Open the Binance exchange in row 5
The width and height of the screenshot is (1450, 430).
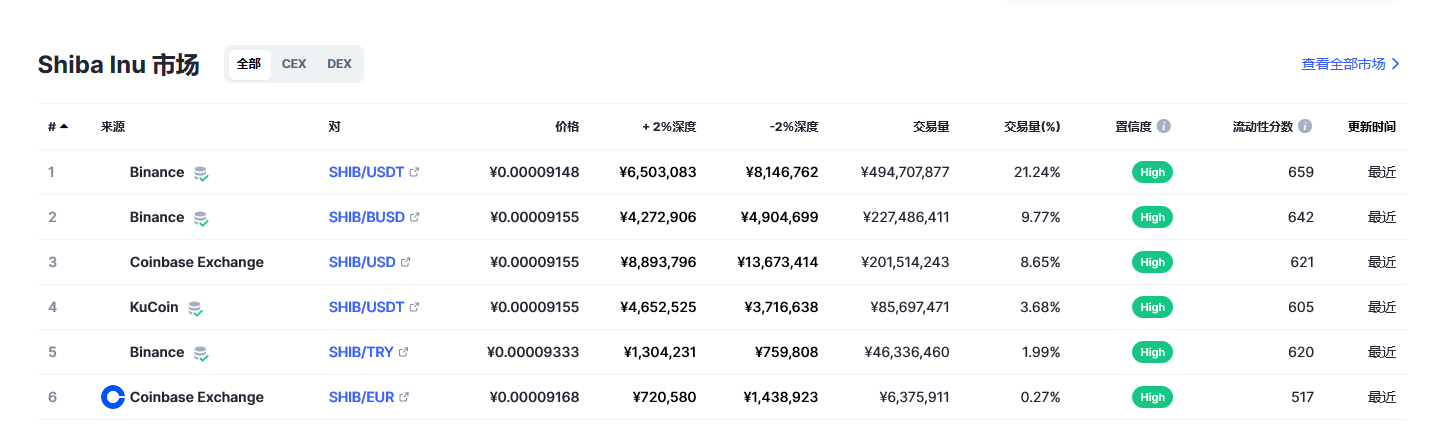coord(157,352)
